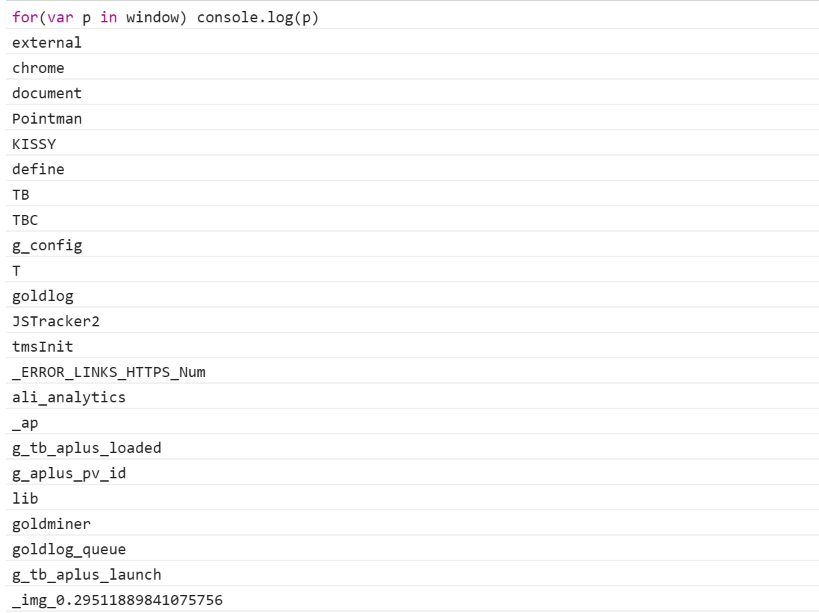Select the 'g_aplus_pv_id' entry
819x613 pixels.
(x=412, y=473)
